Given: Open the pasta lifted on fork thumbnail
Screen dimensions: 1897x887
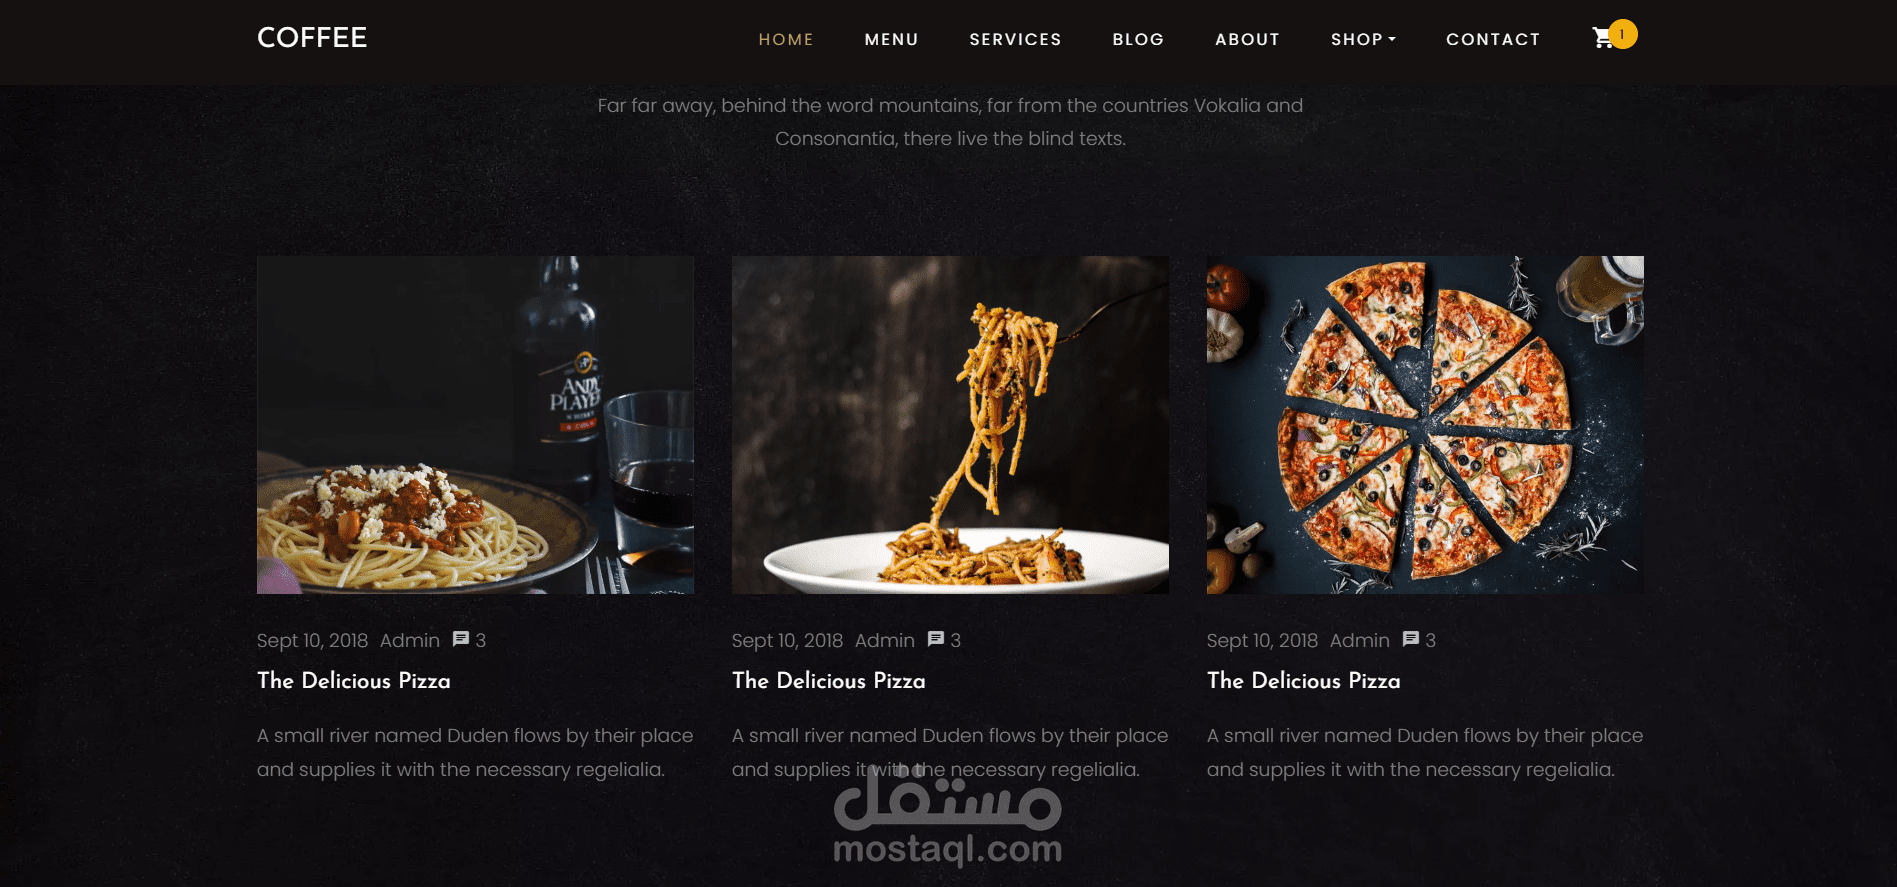Looking at the screenshot, I should (950, 425).
